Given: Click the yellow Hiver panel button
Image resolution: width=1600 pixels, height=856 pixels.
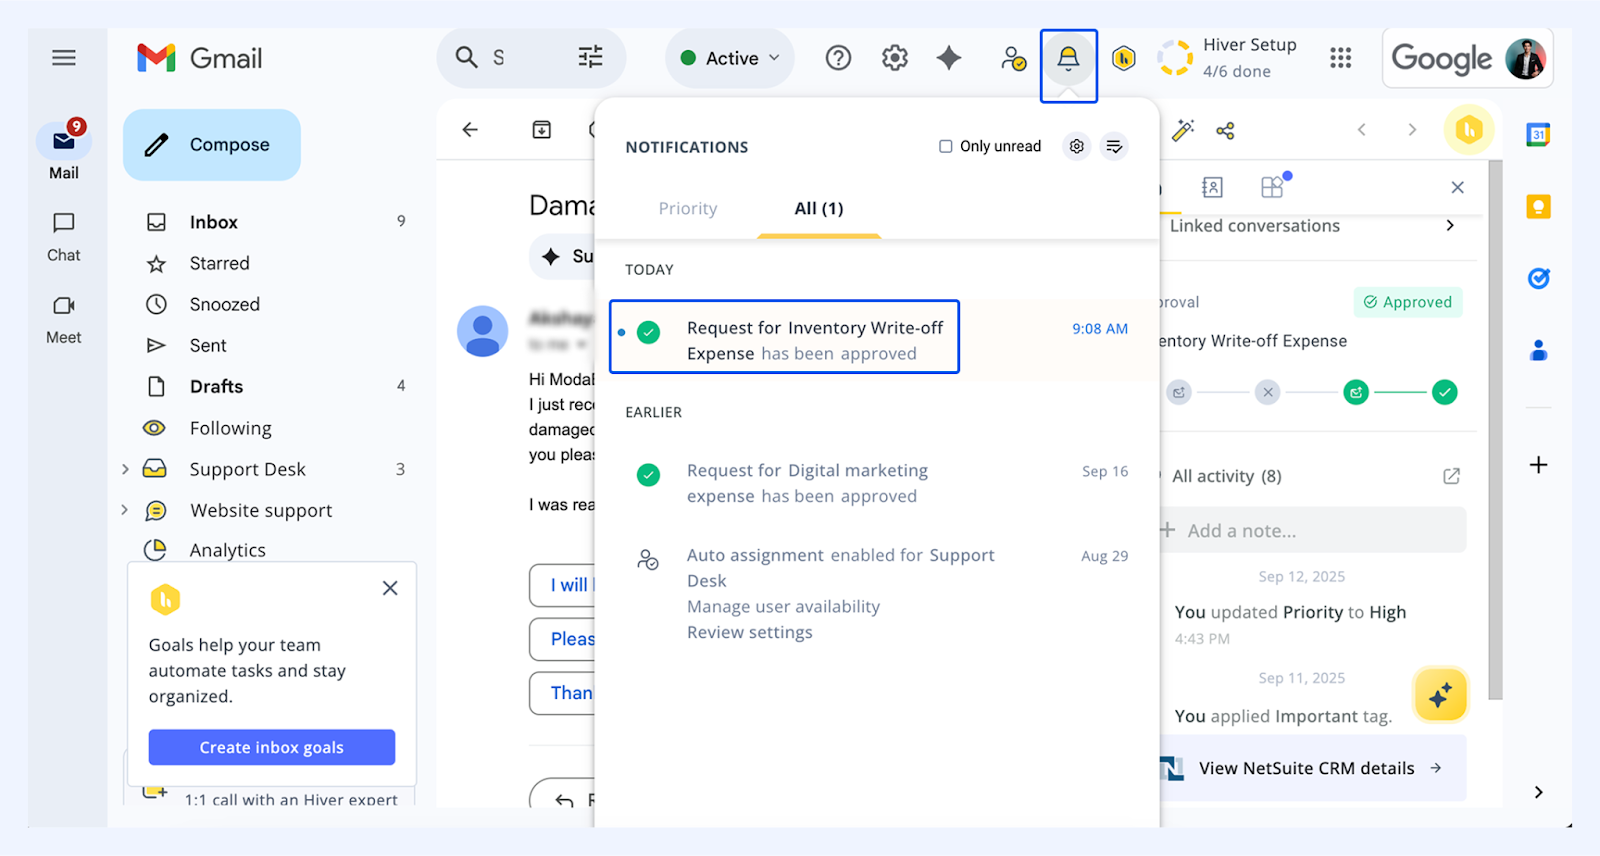Looking at the screenshot, I should tap(1469, 129).
